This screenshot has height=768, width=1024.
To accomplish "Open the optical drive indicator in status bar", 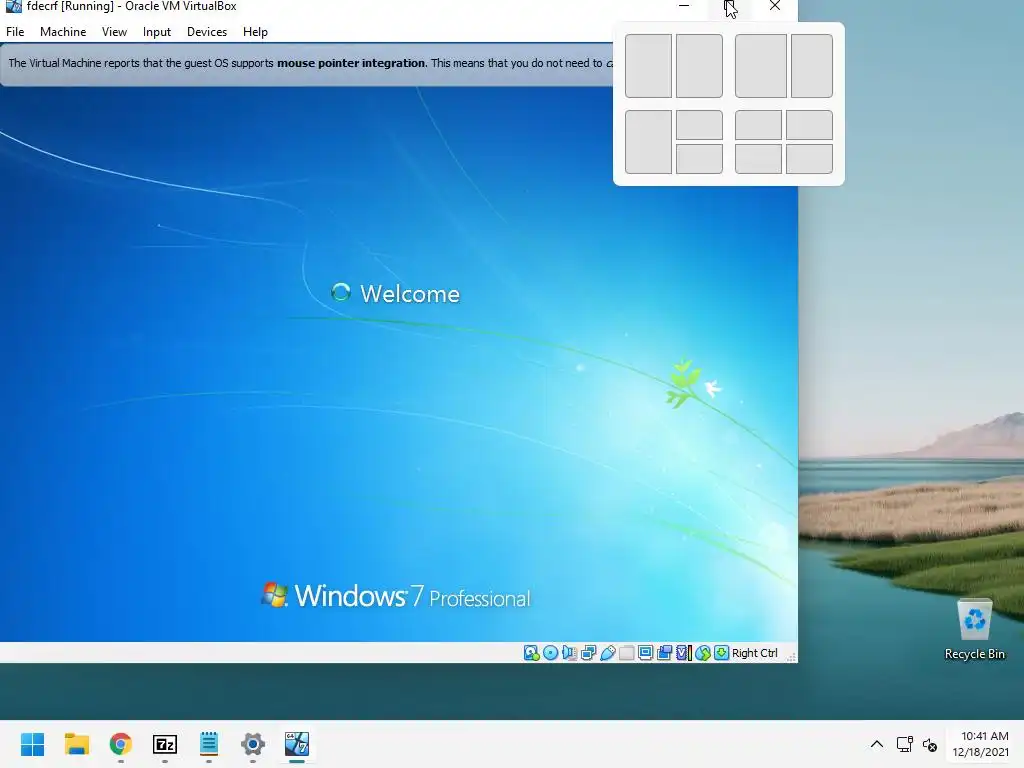I will [x=551, y=653].
